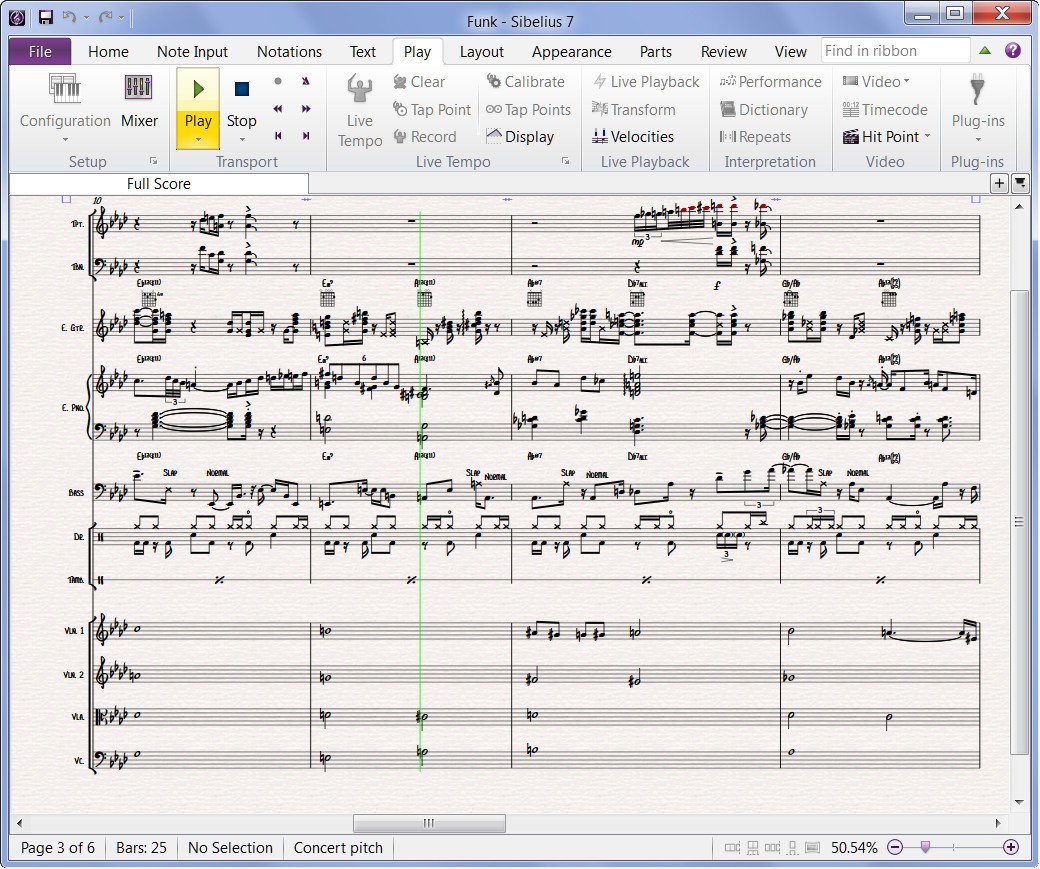Open the Playback Configuration icon

(x=65, y=89)
